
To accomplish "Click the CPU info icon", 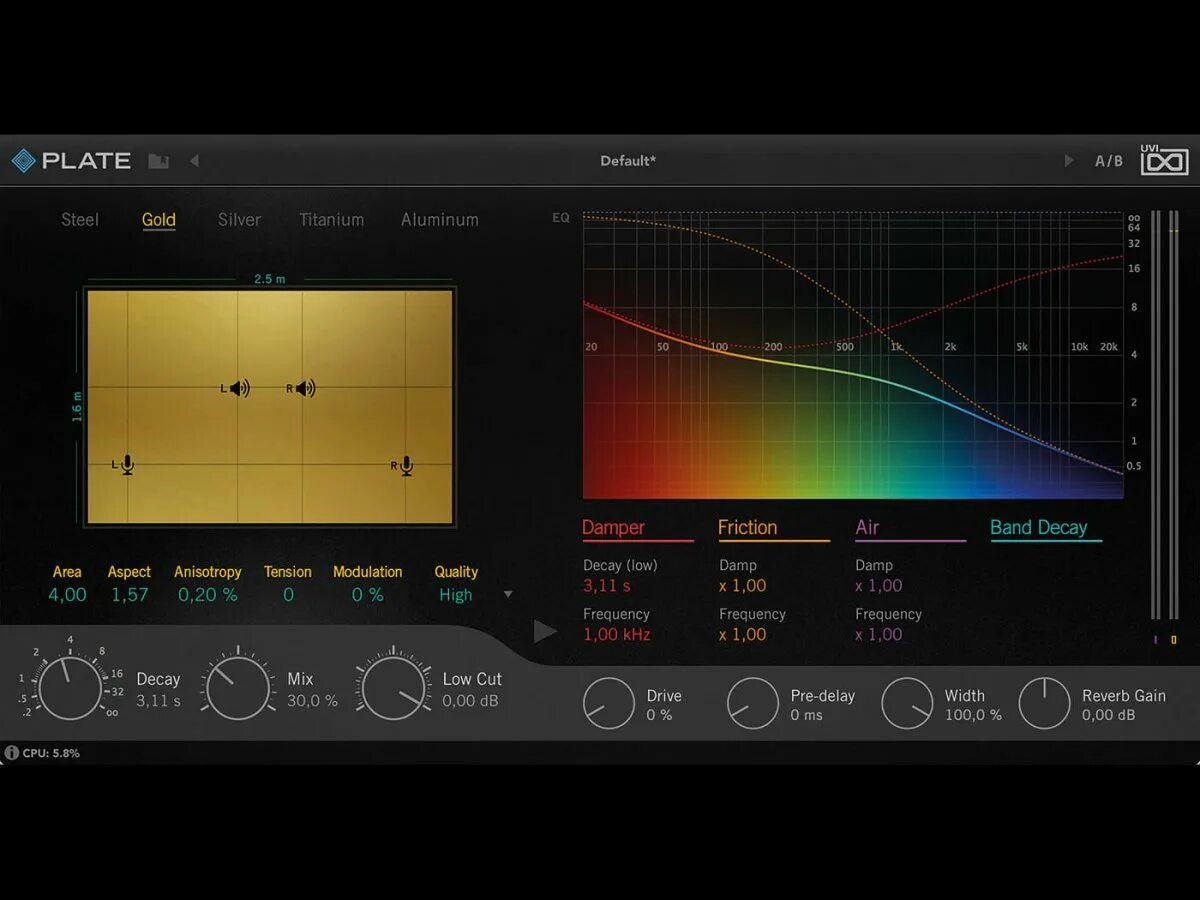I will [x=12, y=752].
